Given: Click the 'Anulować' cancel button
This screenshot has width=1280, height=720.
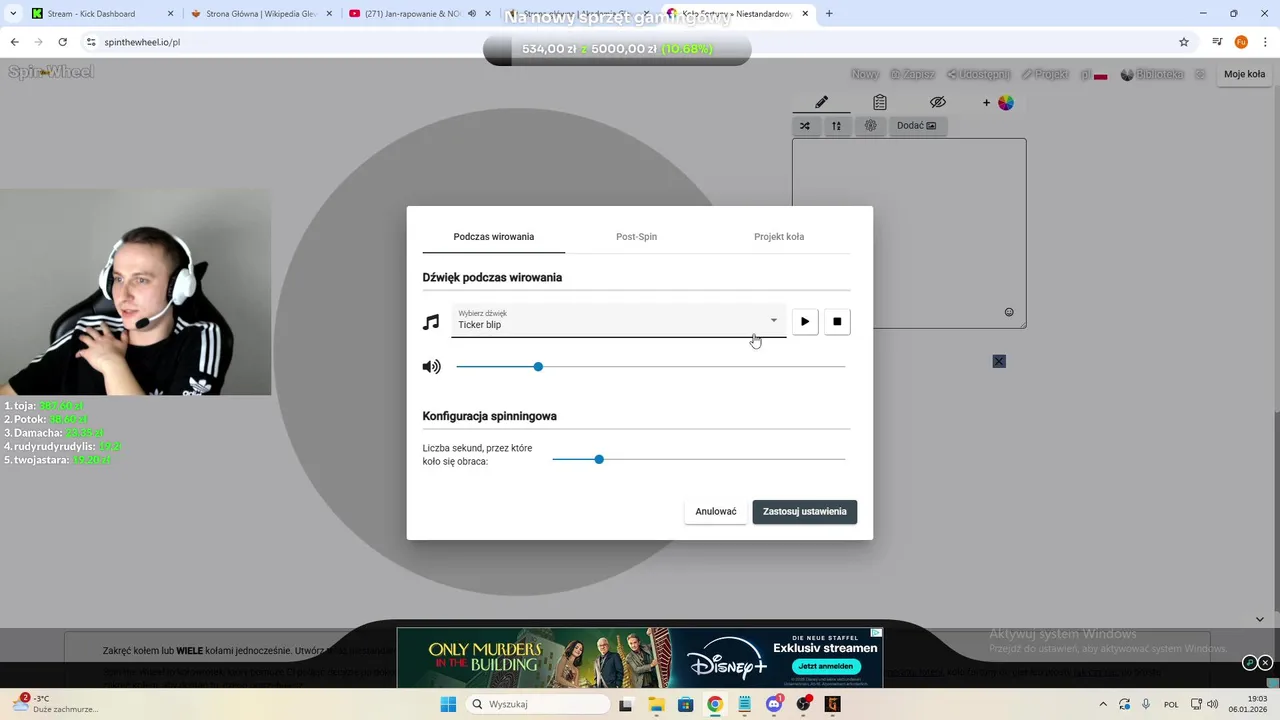Looking at the screenshot, I should pyautogui.click(x=716, y=511).
